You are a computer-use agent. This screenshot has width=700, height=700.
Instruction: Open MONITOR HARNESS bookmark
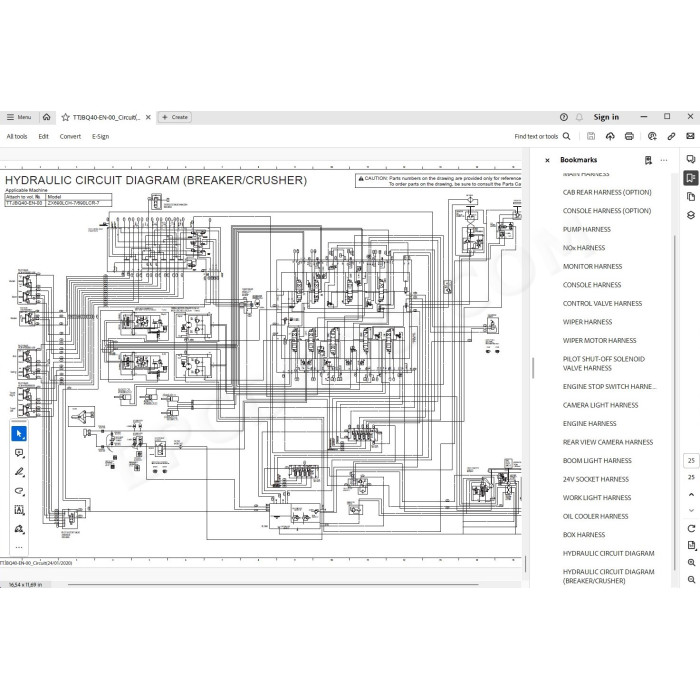(592, 267)
